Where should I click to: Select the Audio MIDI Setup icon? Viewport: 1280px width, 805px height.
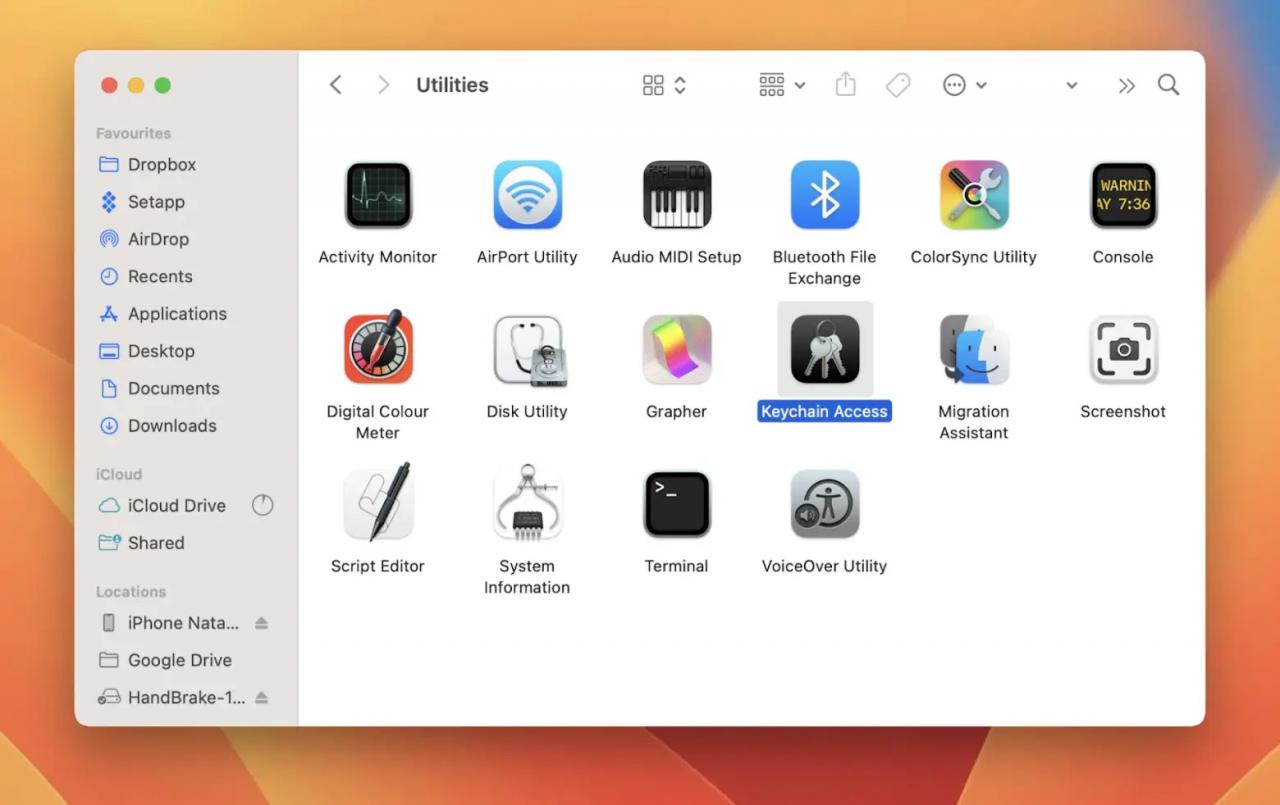pos(676,195)
